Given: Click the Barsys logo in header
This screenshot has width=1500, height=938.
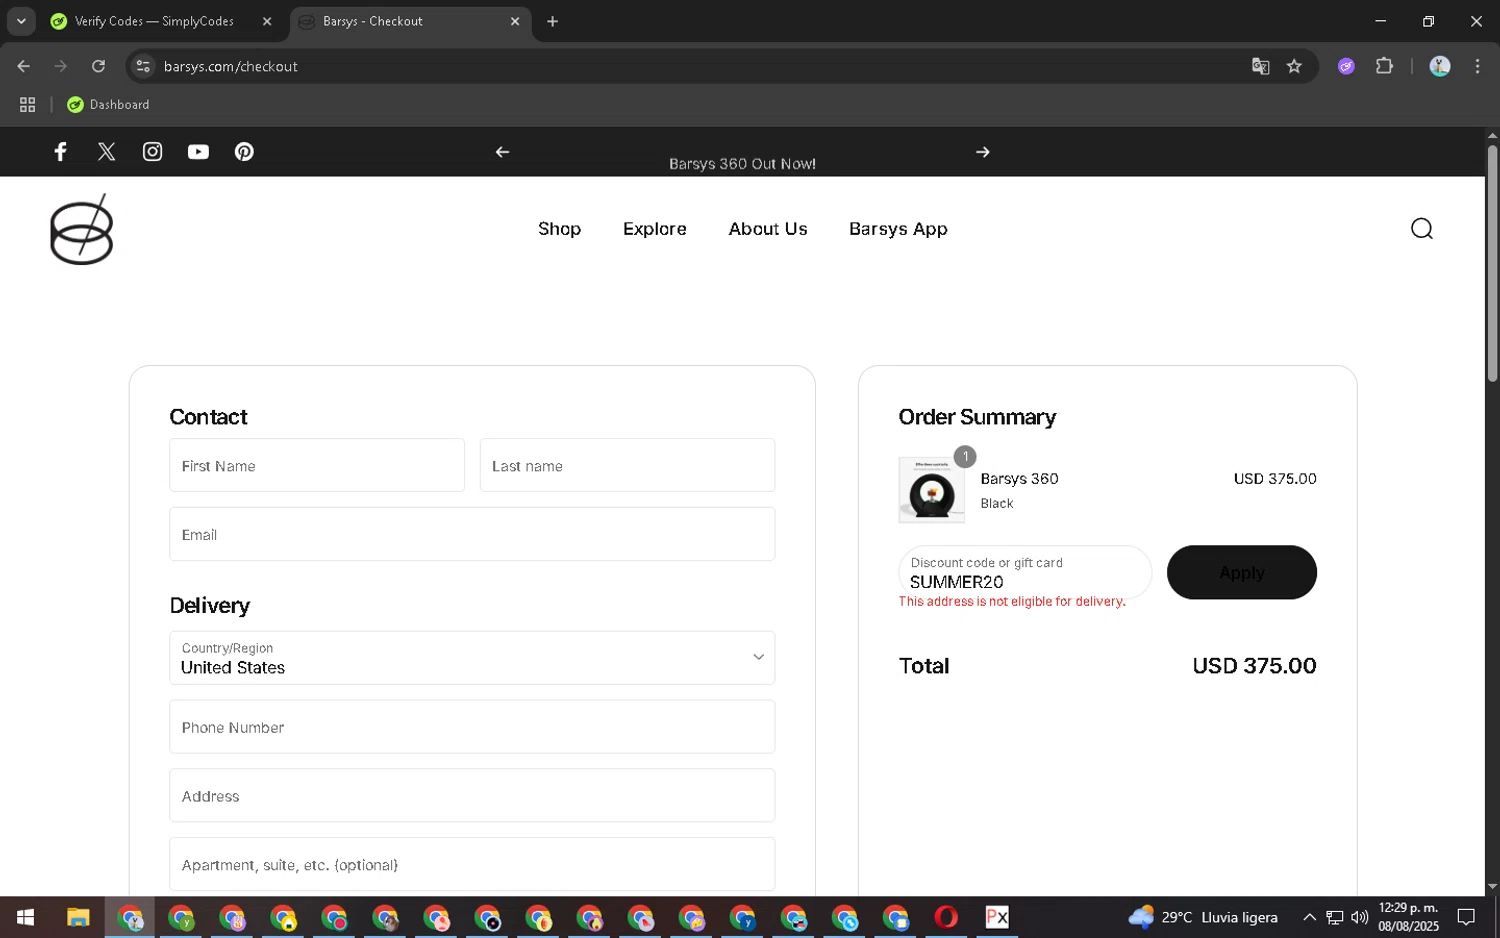Looking at the screenshot, I should point(81,230).
